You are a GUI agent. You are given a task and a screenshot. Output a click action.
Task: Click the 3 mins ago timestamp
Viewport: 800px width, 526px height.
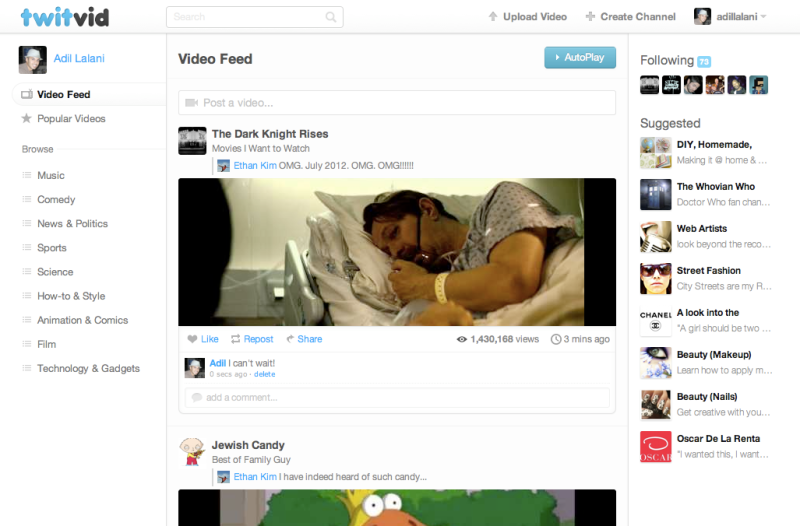(581, 339)
